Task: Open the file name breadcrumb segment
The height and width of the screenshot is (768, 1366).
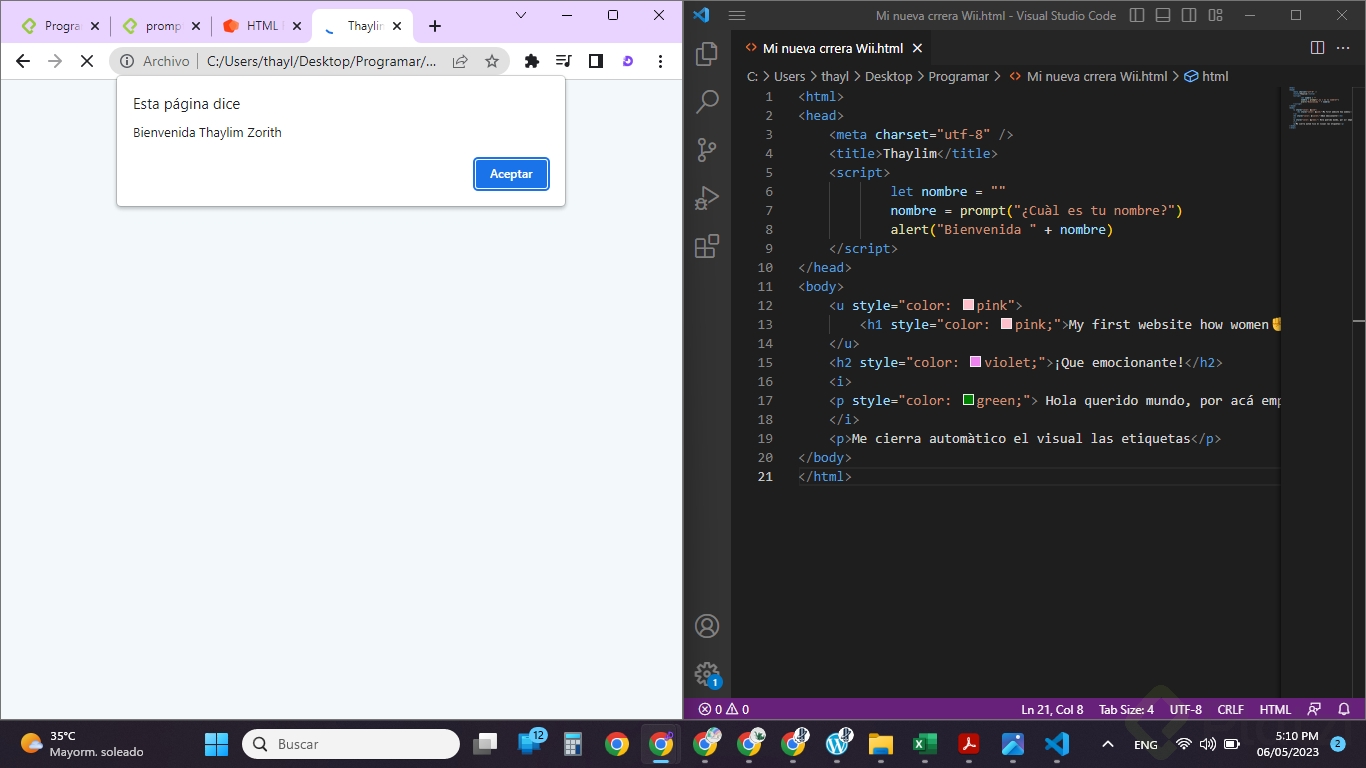Action: point(1088,76)
